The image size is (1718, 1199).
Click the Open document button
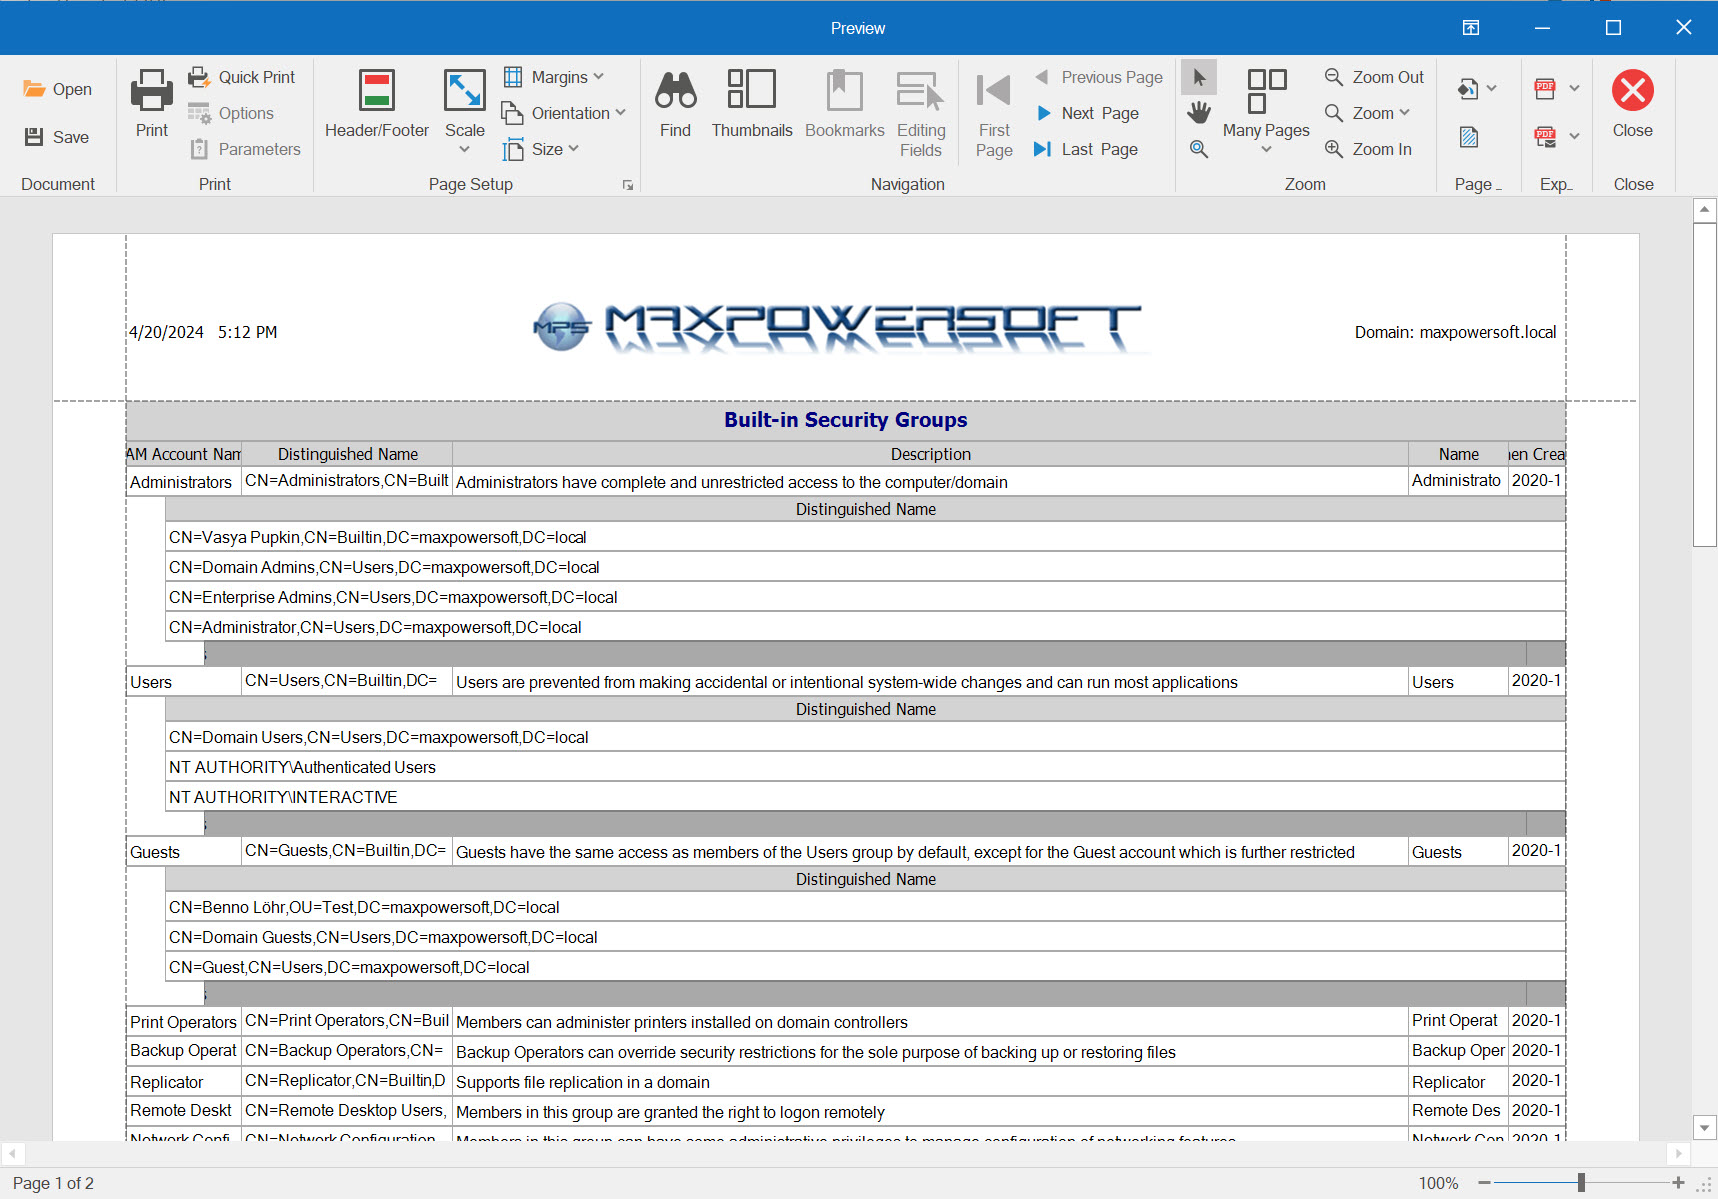(x=58, y=89)
